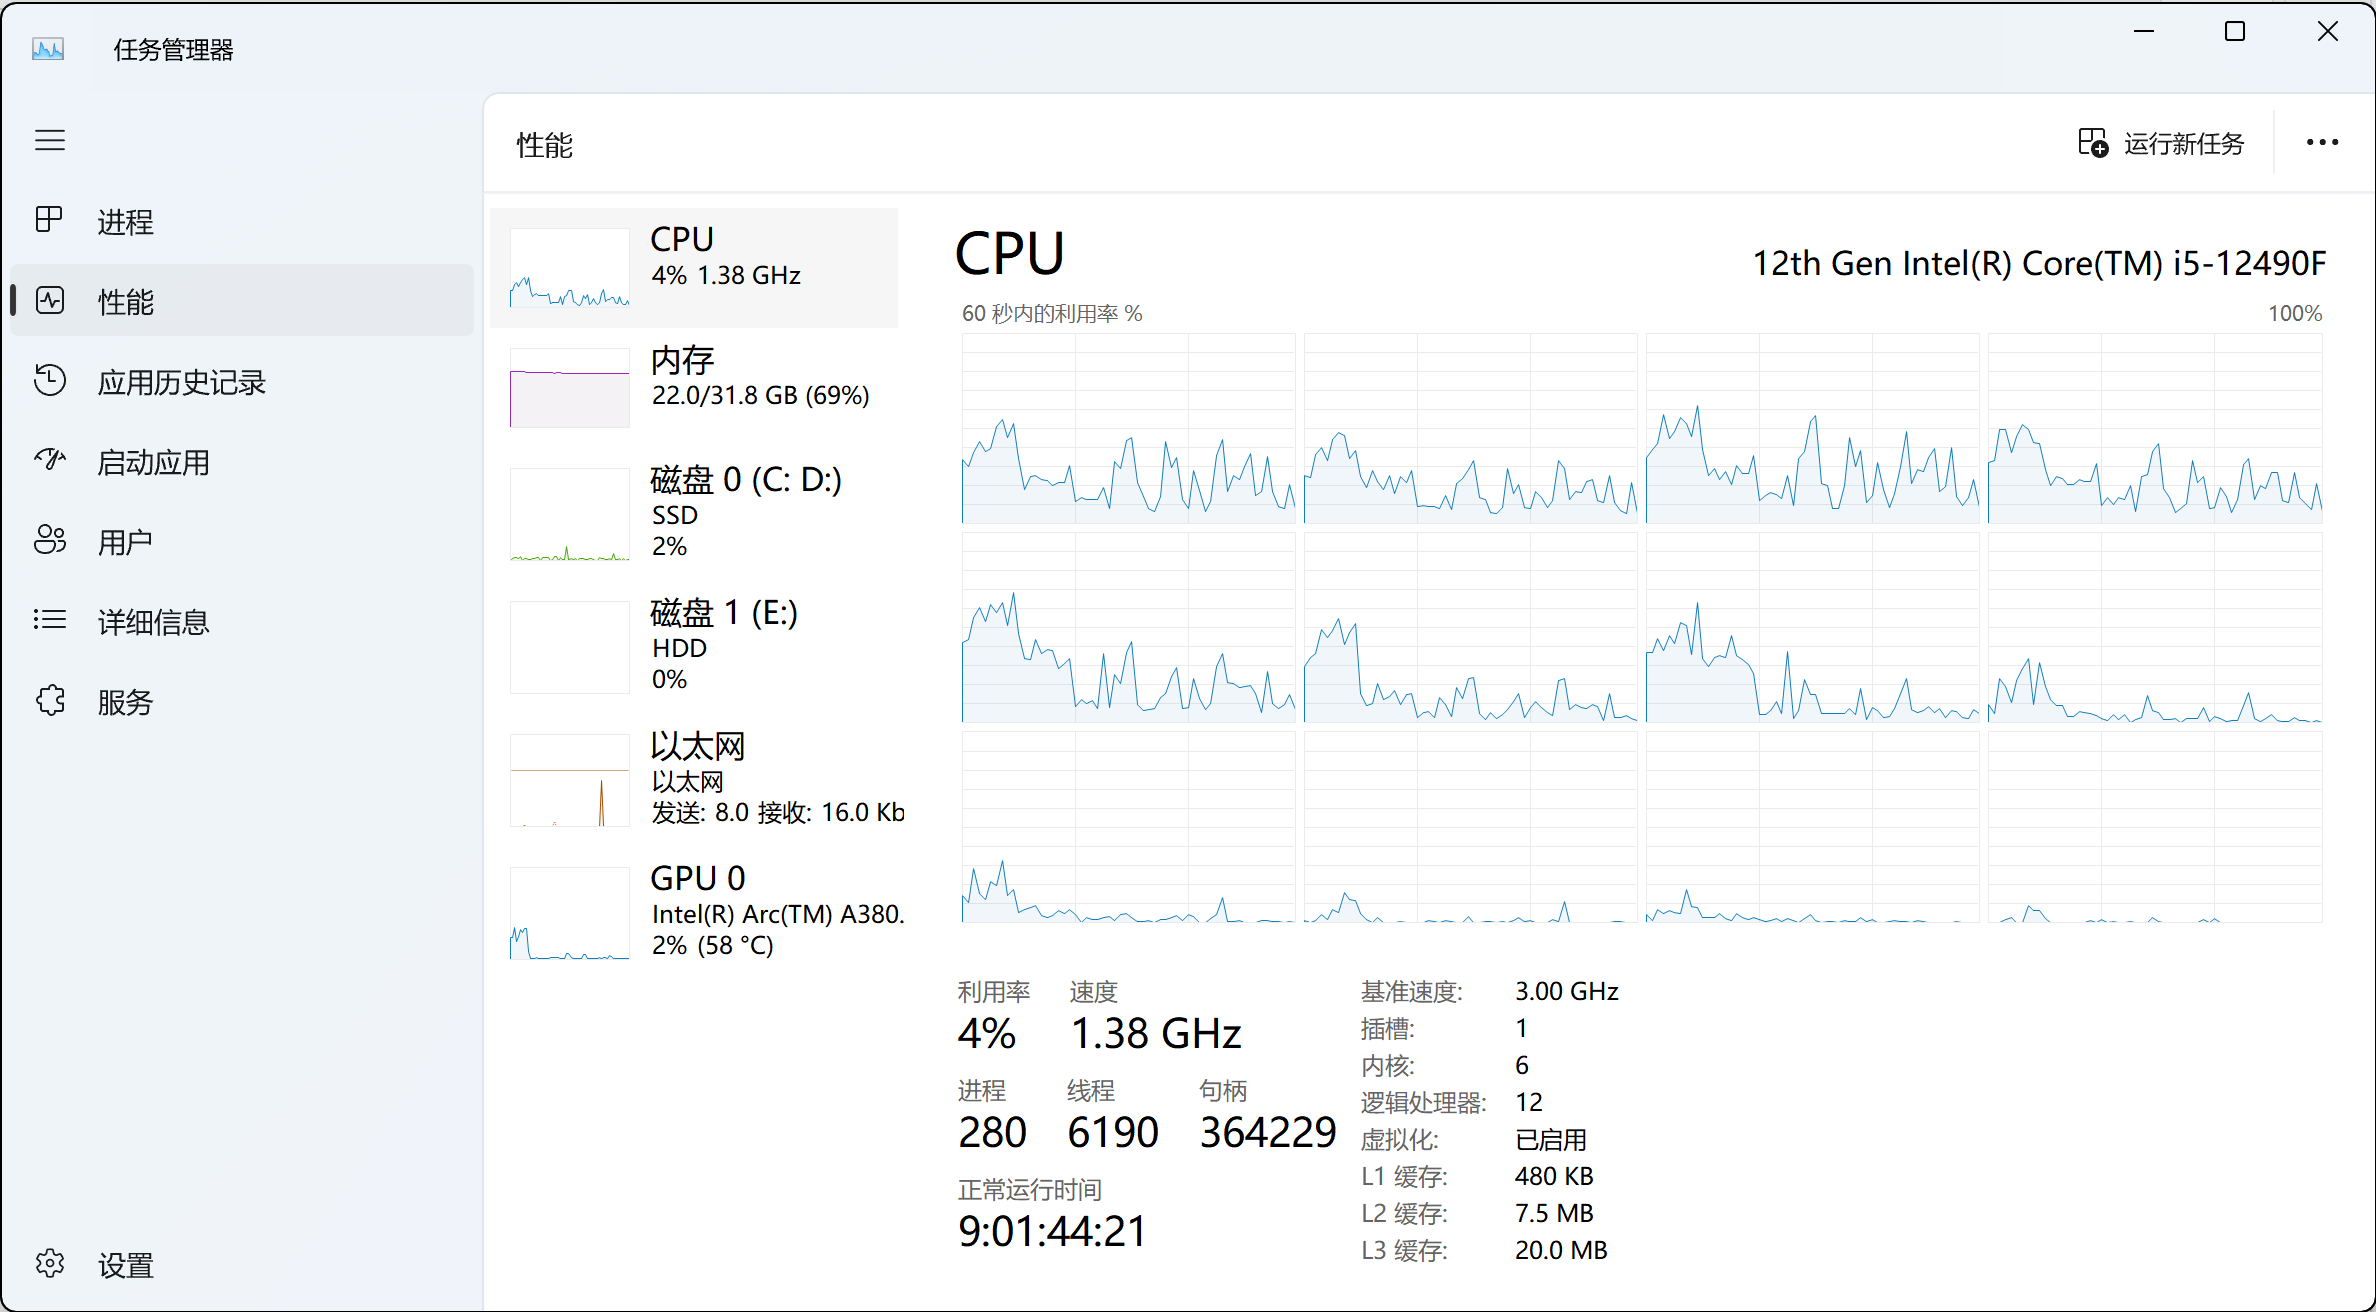The image size is (2376, 1312).
Task: Show 磁盘 0 (C: D:) SSD details
Action: click(694, 513)
